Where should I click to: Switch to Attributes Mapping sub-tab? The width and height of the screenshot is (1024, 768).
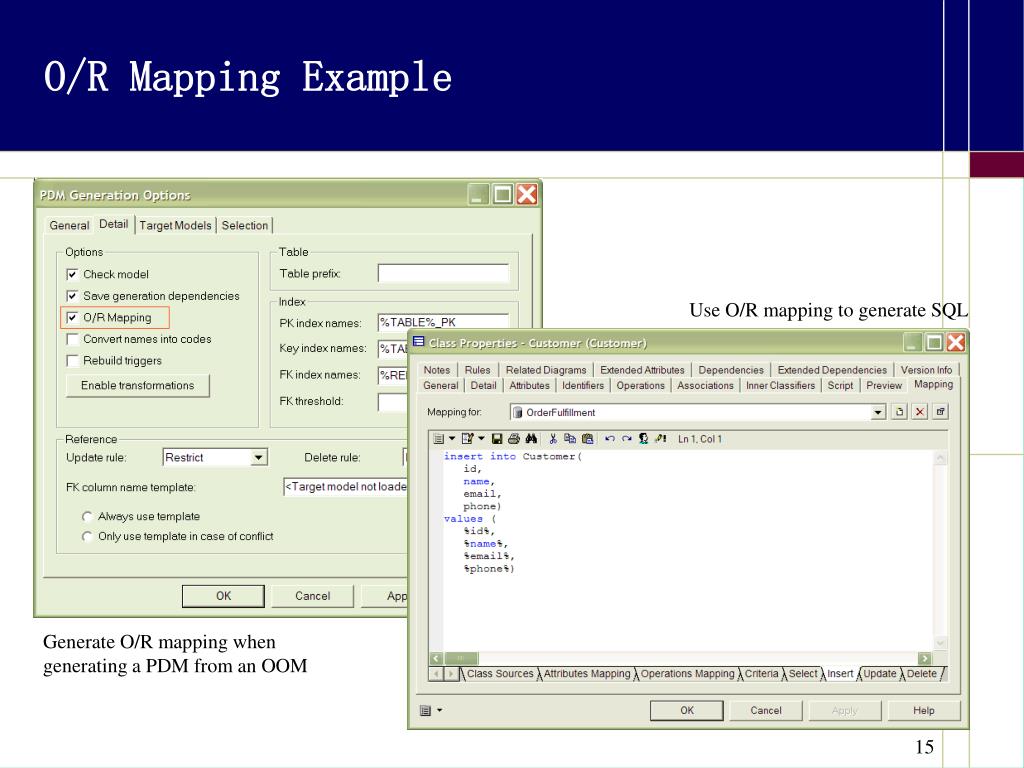[587, 673]
